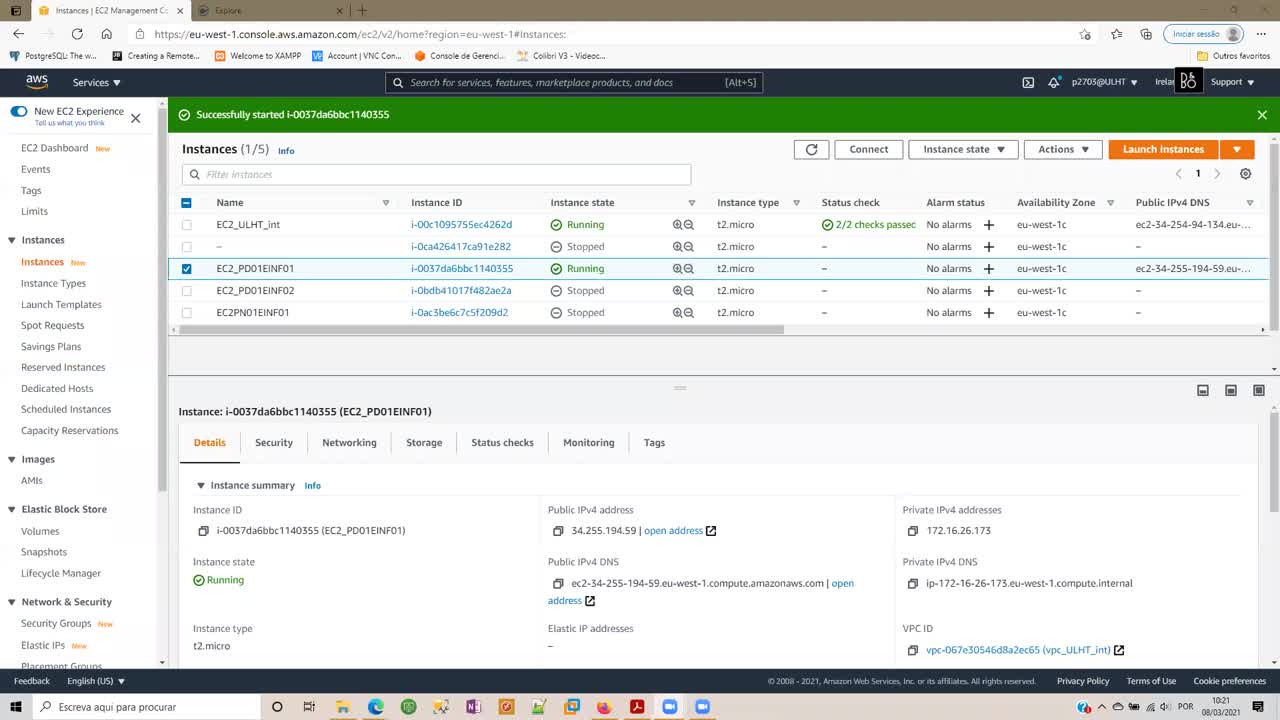Open the Instance state dropdown
Screen dimensions: 1280x720
(963, 149)
